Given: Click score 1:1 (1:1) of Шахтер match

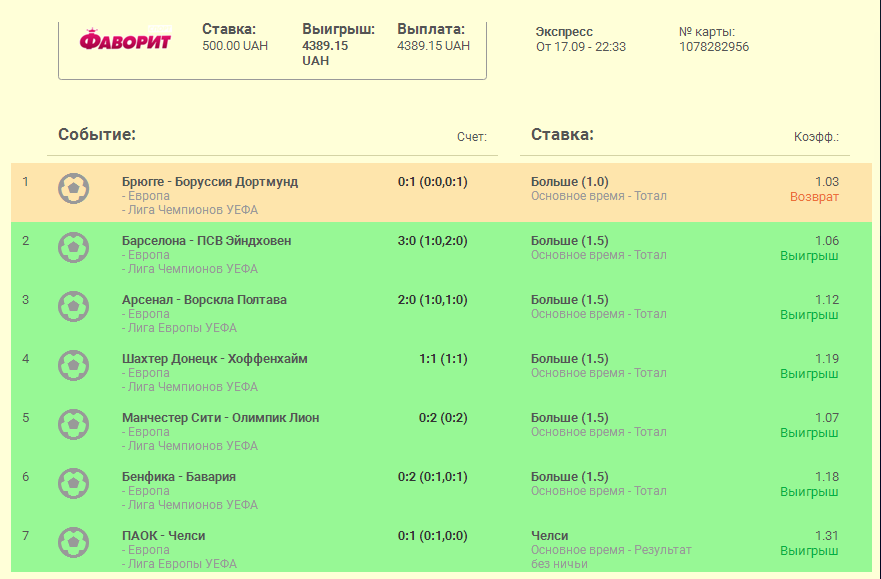Looking at the screenshot, I should click(443, 359).
